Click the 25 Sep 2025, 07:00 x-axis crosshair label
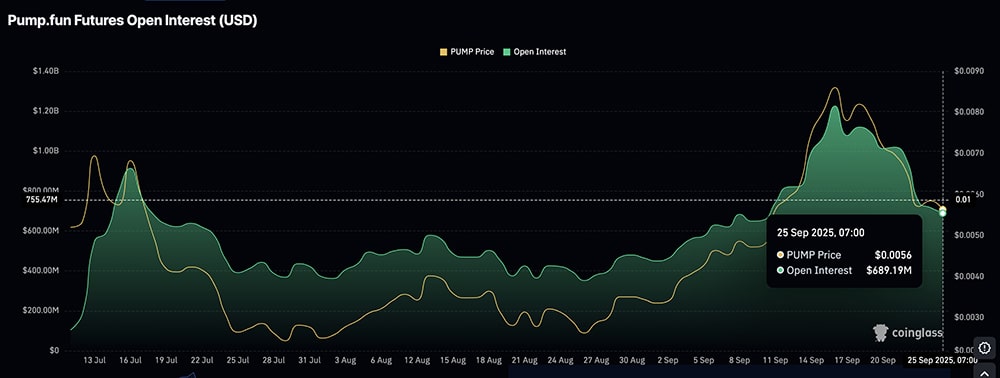The image size is (1000, 378). [x=942, y=361]
